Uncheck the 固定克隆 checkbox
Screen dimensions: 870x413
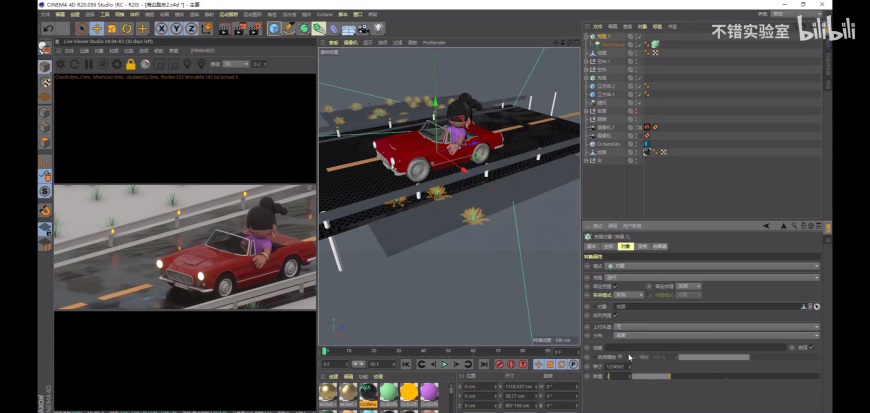[x=616, y=286]
